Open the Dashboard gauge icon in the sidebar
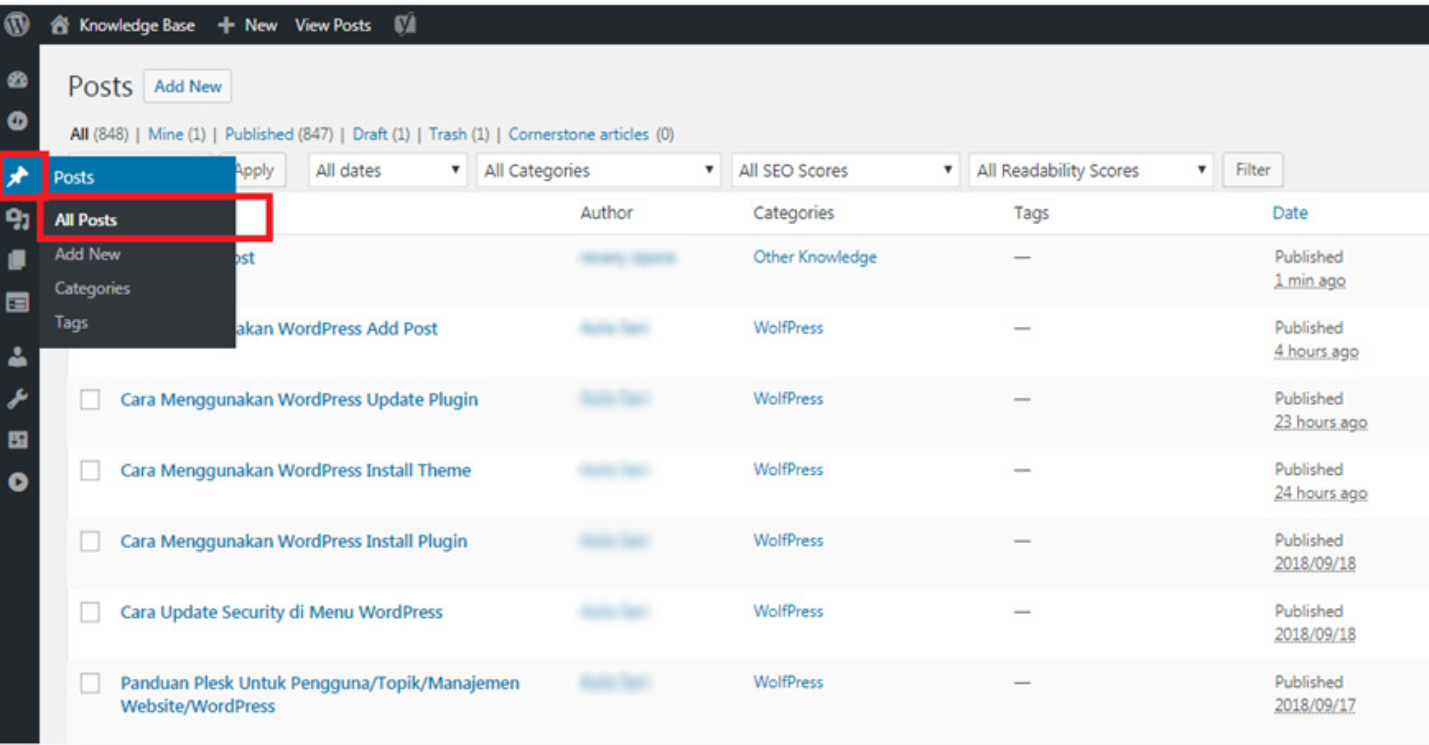1429x745 pixels. [17, 81]
